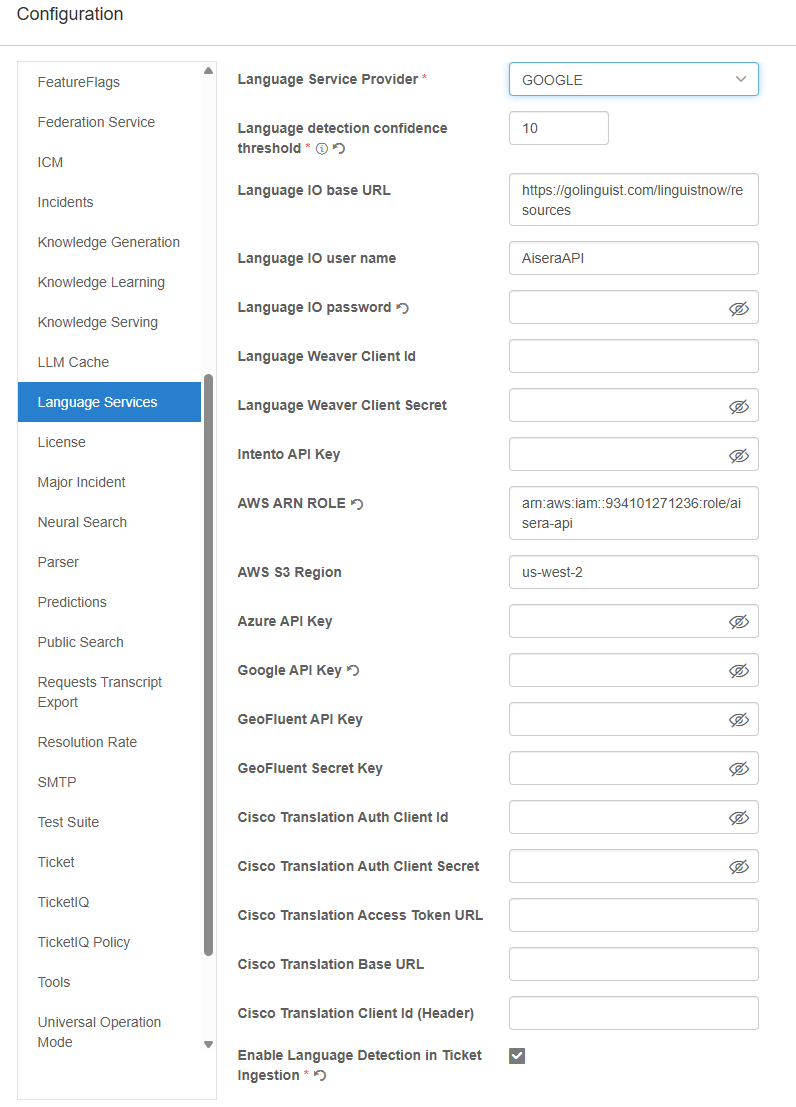Uncheck Enable Language Detection in Ticket Ingestion
Image resolution: width=796 pixels, height=1107 pixels.
[517, 1056]
